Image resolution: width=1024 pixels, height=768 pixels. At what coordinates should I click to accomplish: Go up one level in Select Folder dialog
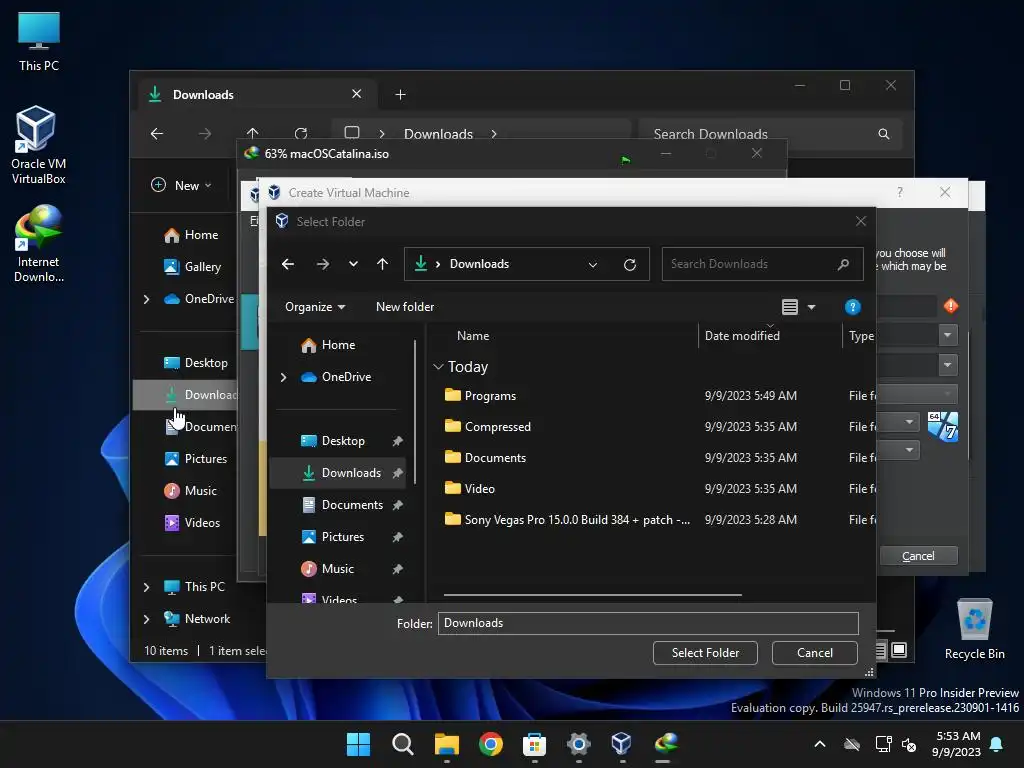(x=383, y=264)
